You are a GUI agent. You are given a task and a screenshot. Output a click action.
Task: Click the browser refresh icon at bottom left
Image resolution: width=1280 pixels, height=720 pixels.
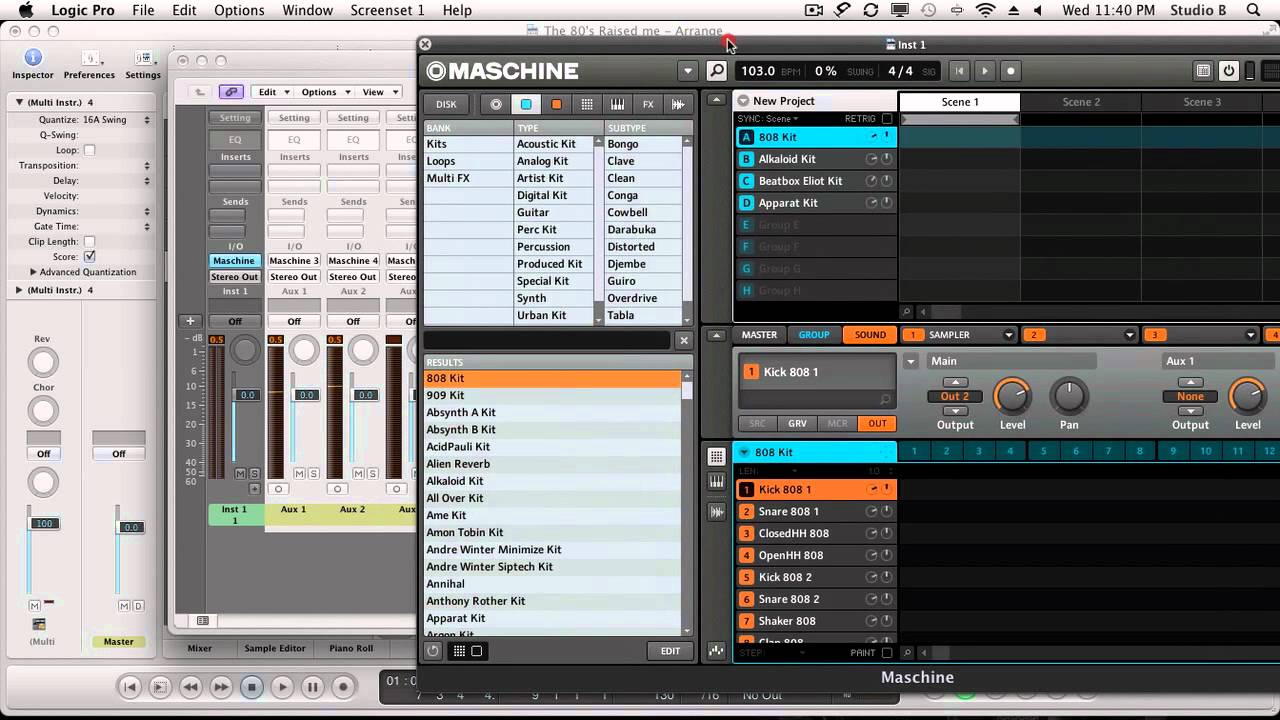point(433,651)
